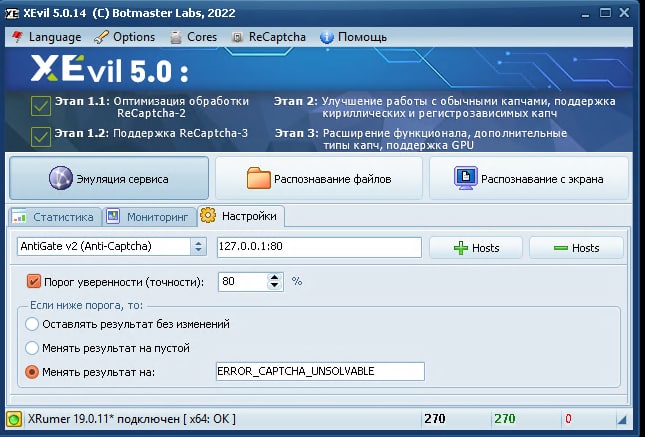This screenshot has height=437, width=645.
Task: Click the red 0 counter
Action: [x=568, y=419]
